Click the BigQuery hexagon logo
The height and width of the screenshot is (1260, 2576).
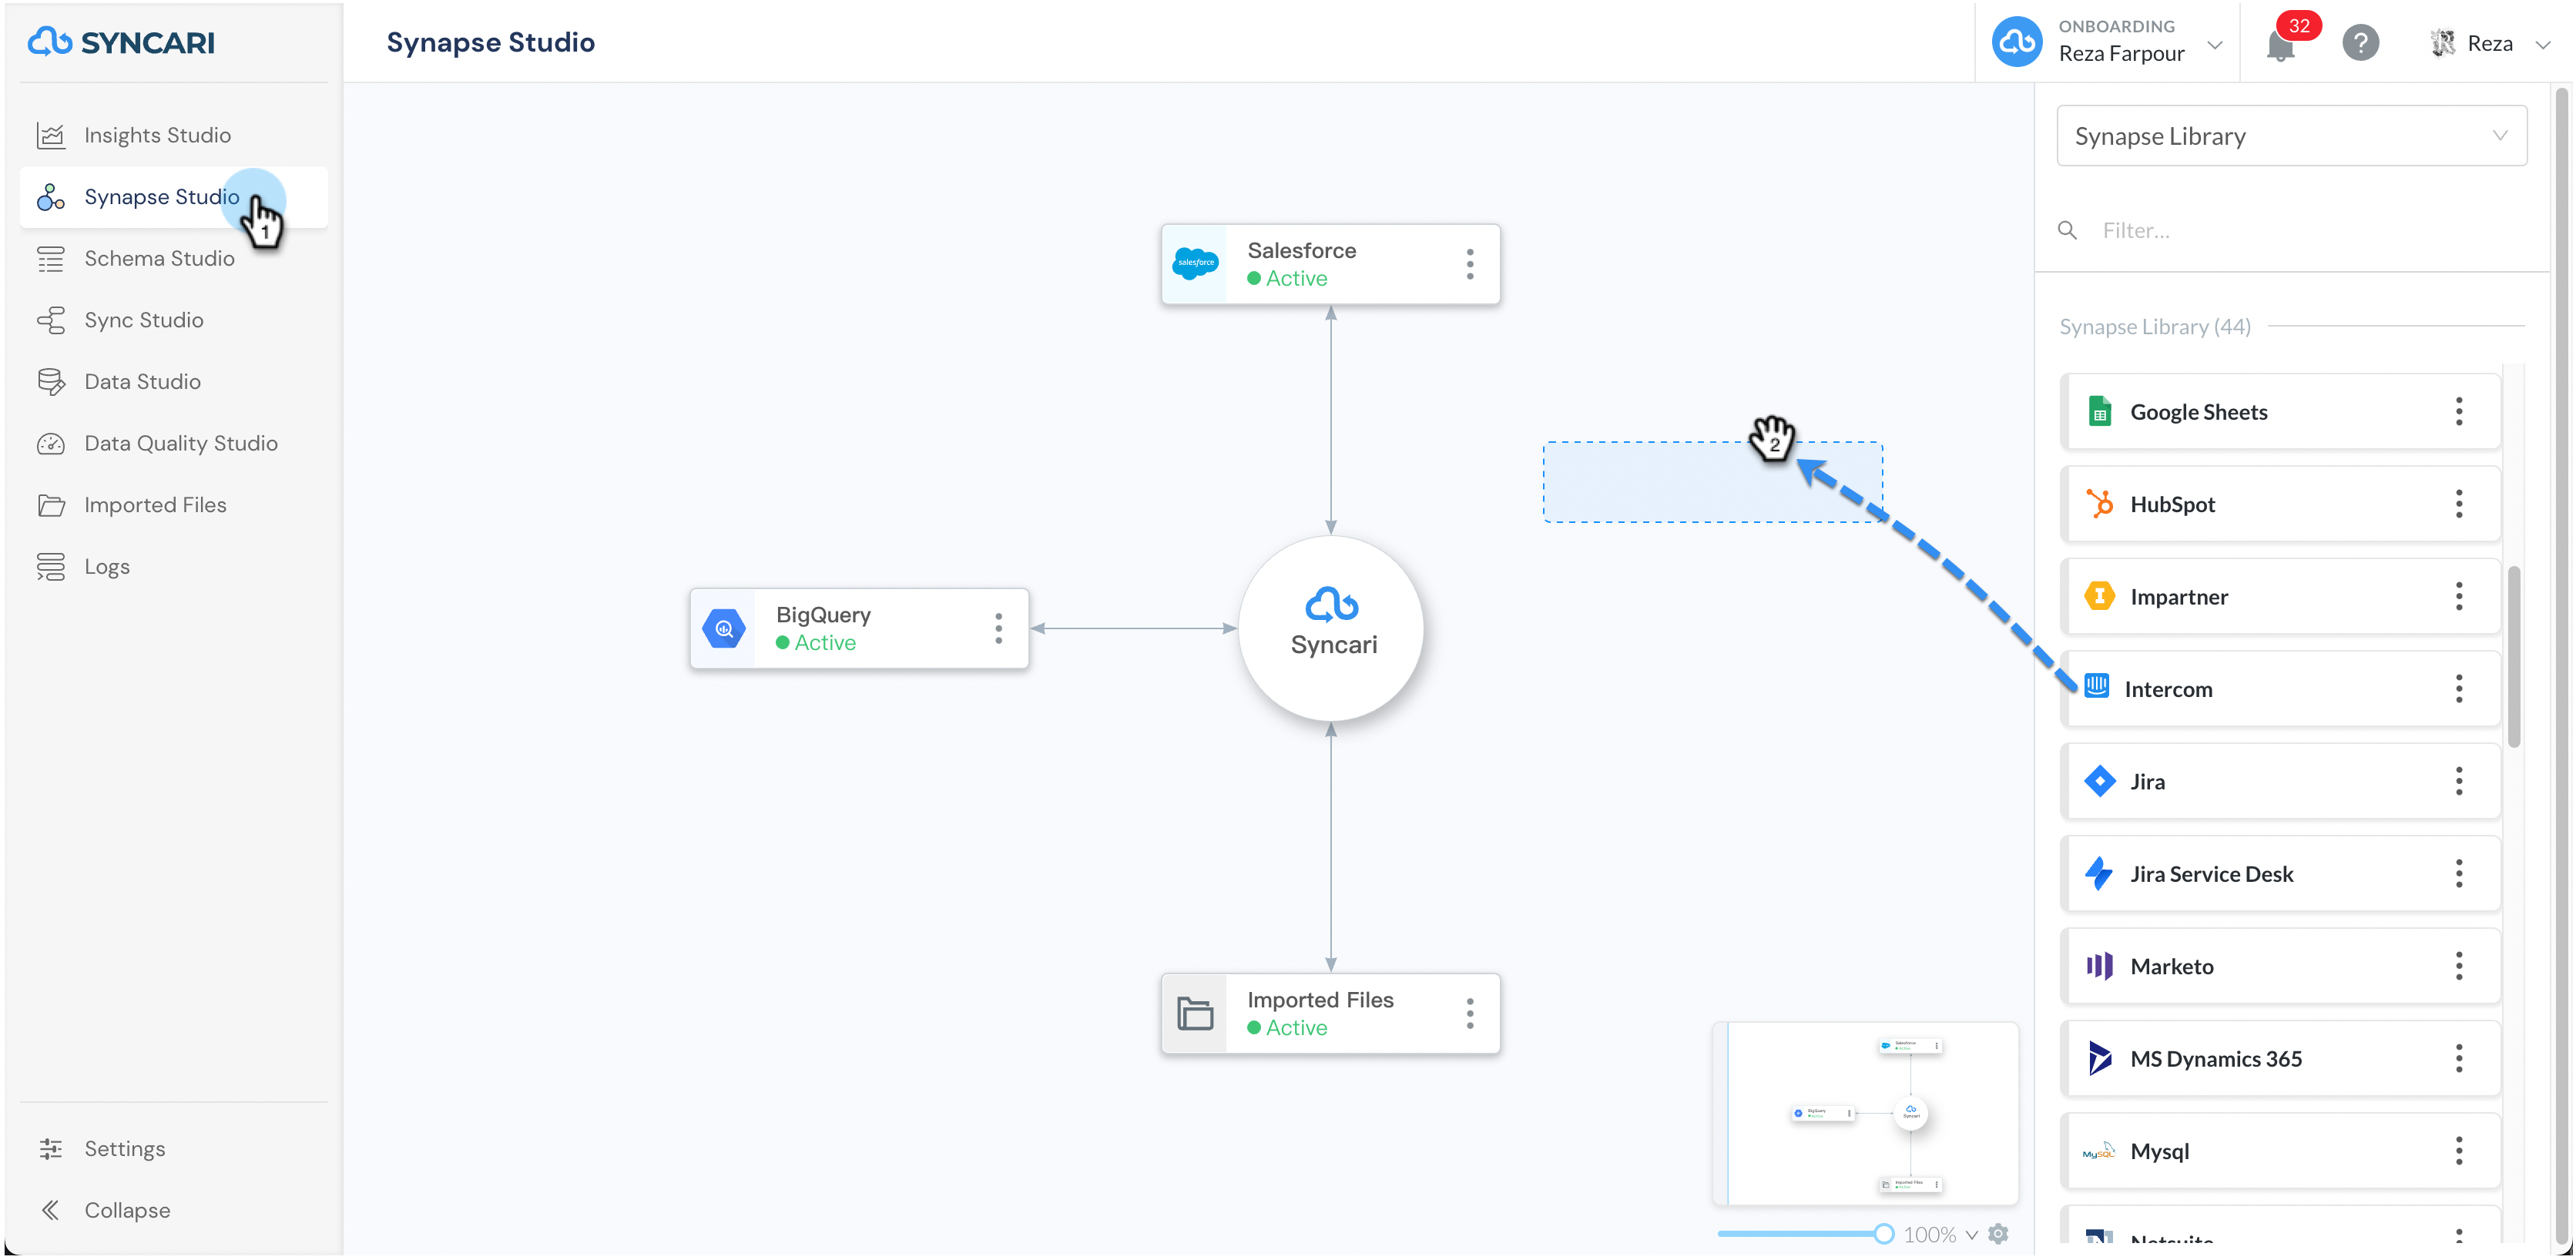coord(724,628)
